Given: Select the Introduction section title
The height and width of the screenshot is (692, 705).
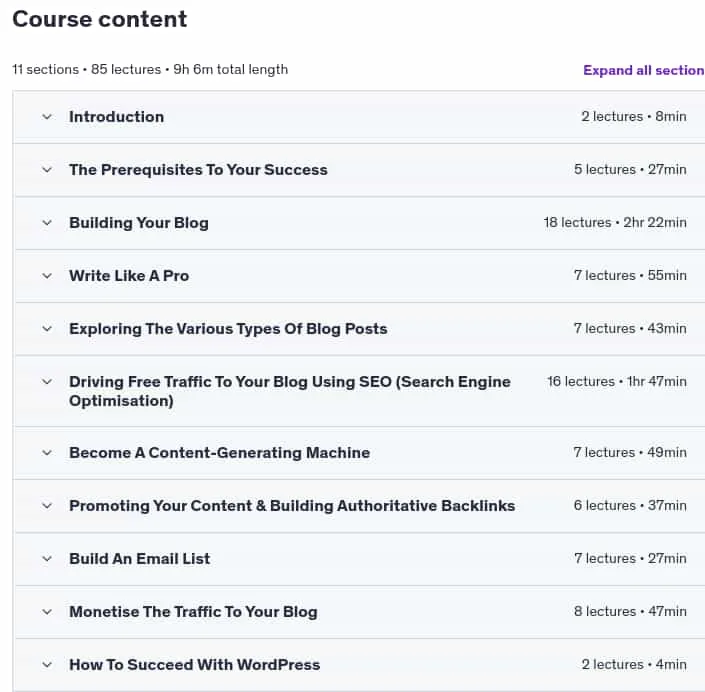Looking at the screenshot, I should 116,117.
